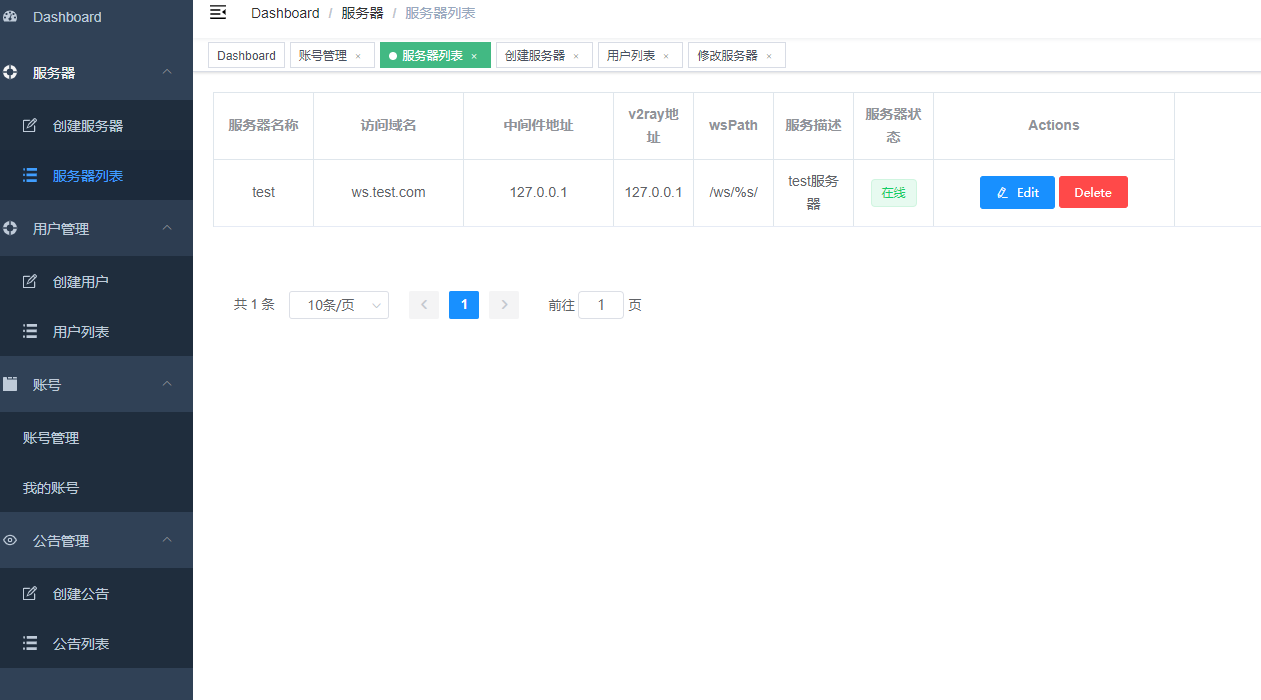Click the 公告管理 eye icon
Image resolution: width=1261 pixels, height=700 pixels.
(x=10, y=540)
